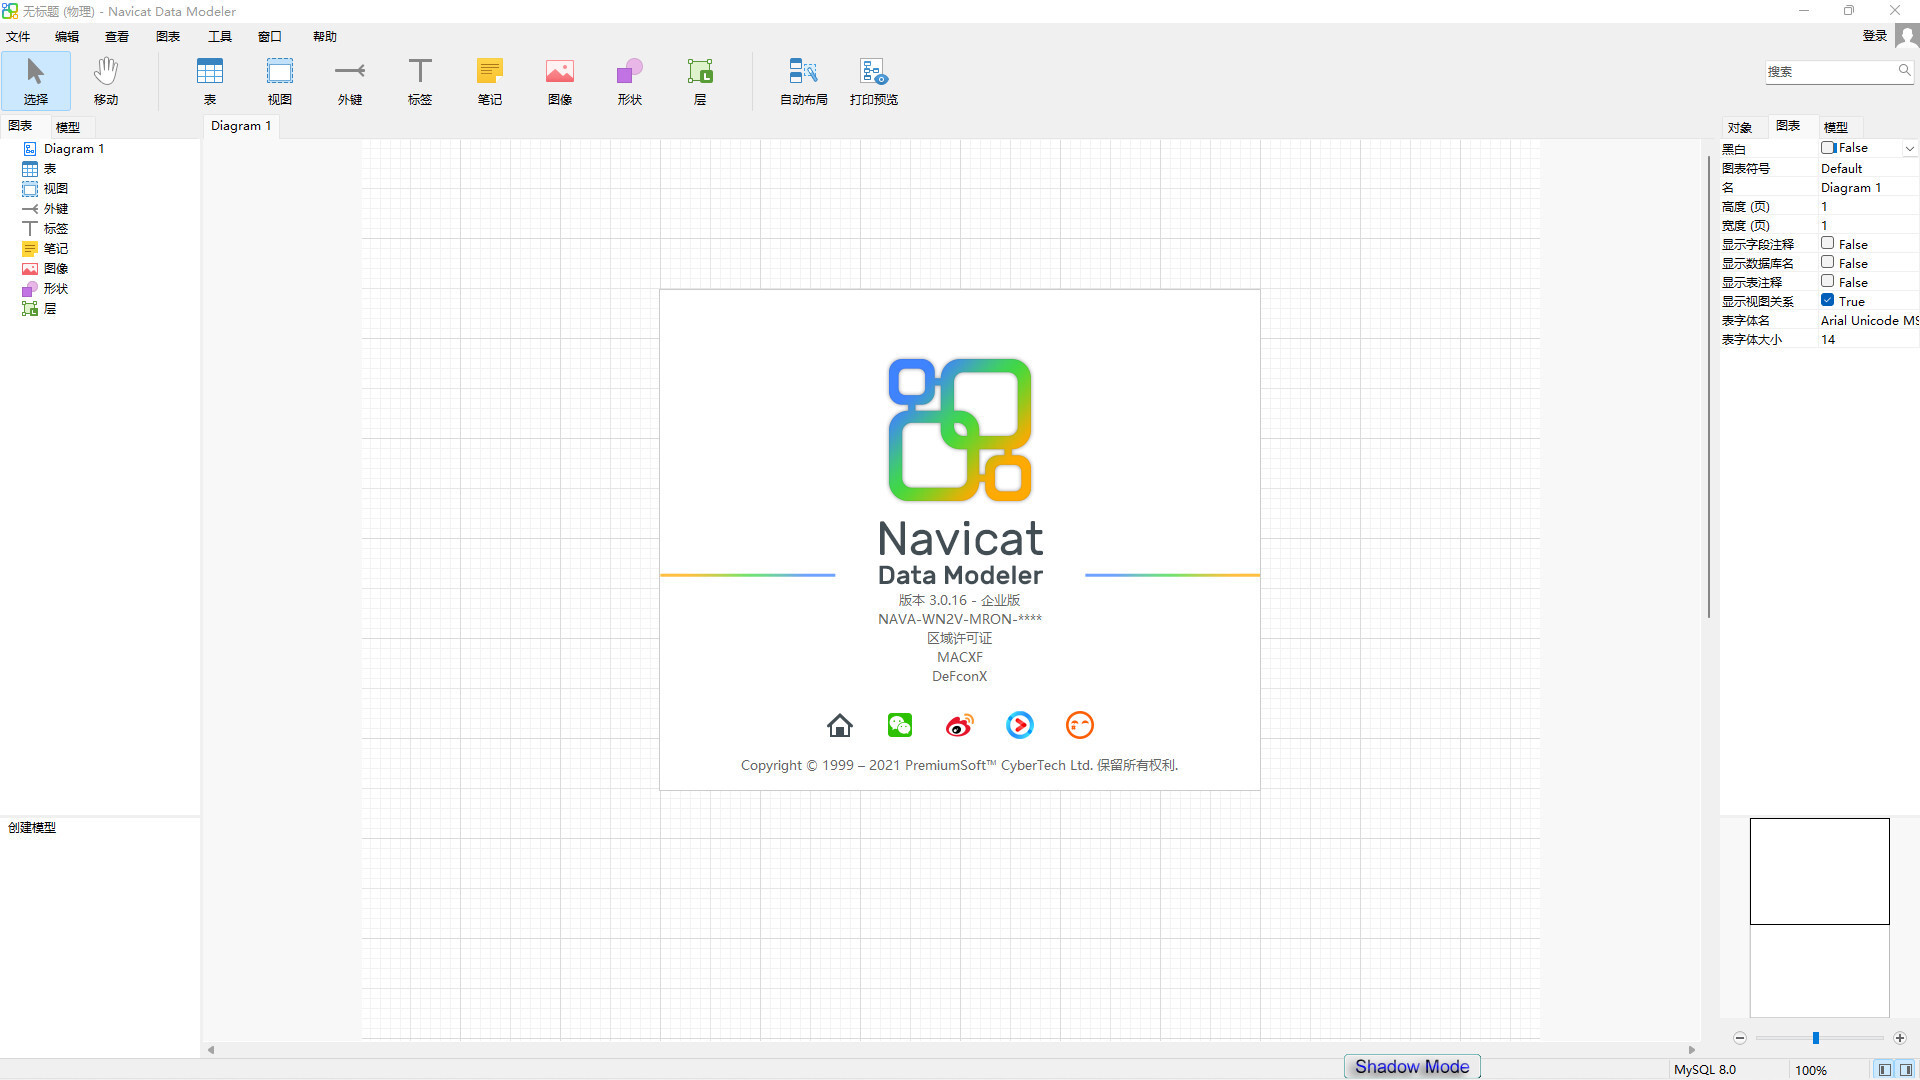Run 自动布局 auto layout
Viewport: 1920px width, 1080px height.
click(802, 80)
